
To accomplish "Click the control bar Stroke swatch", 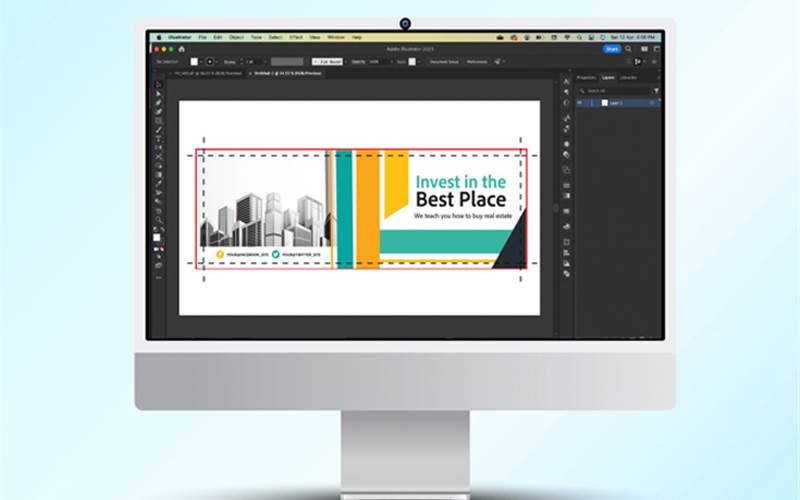I will [210, 62].
